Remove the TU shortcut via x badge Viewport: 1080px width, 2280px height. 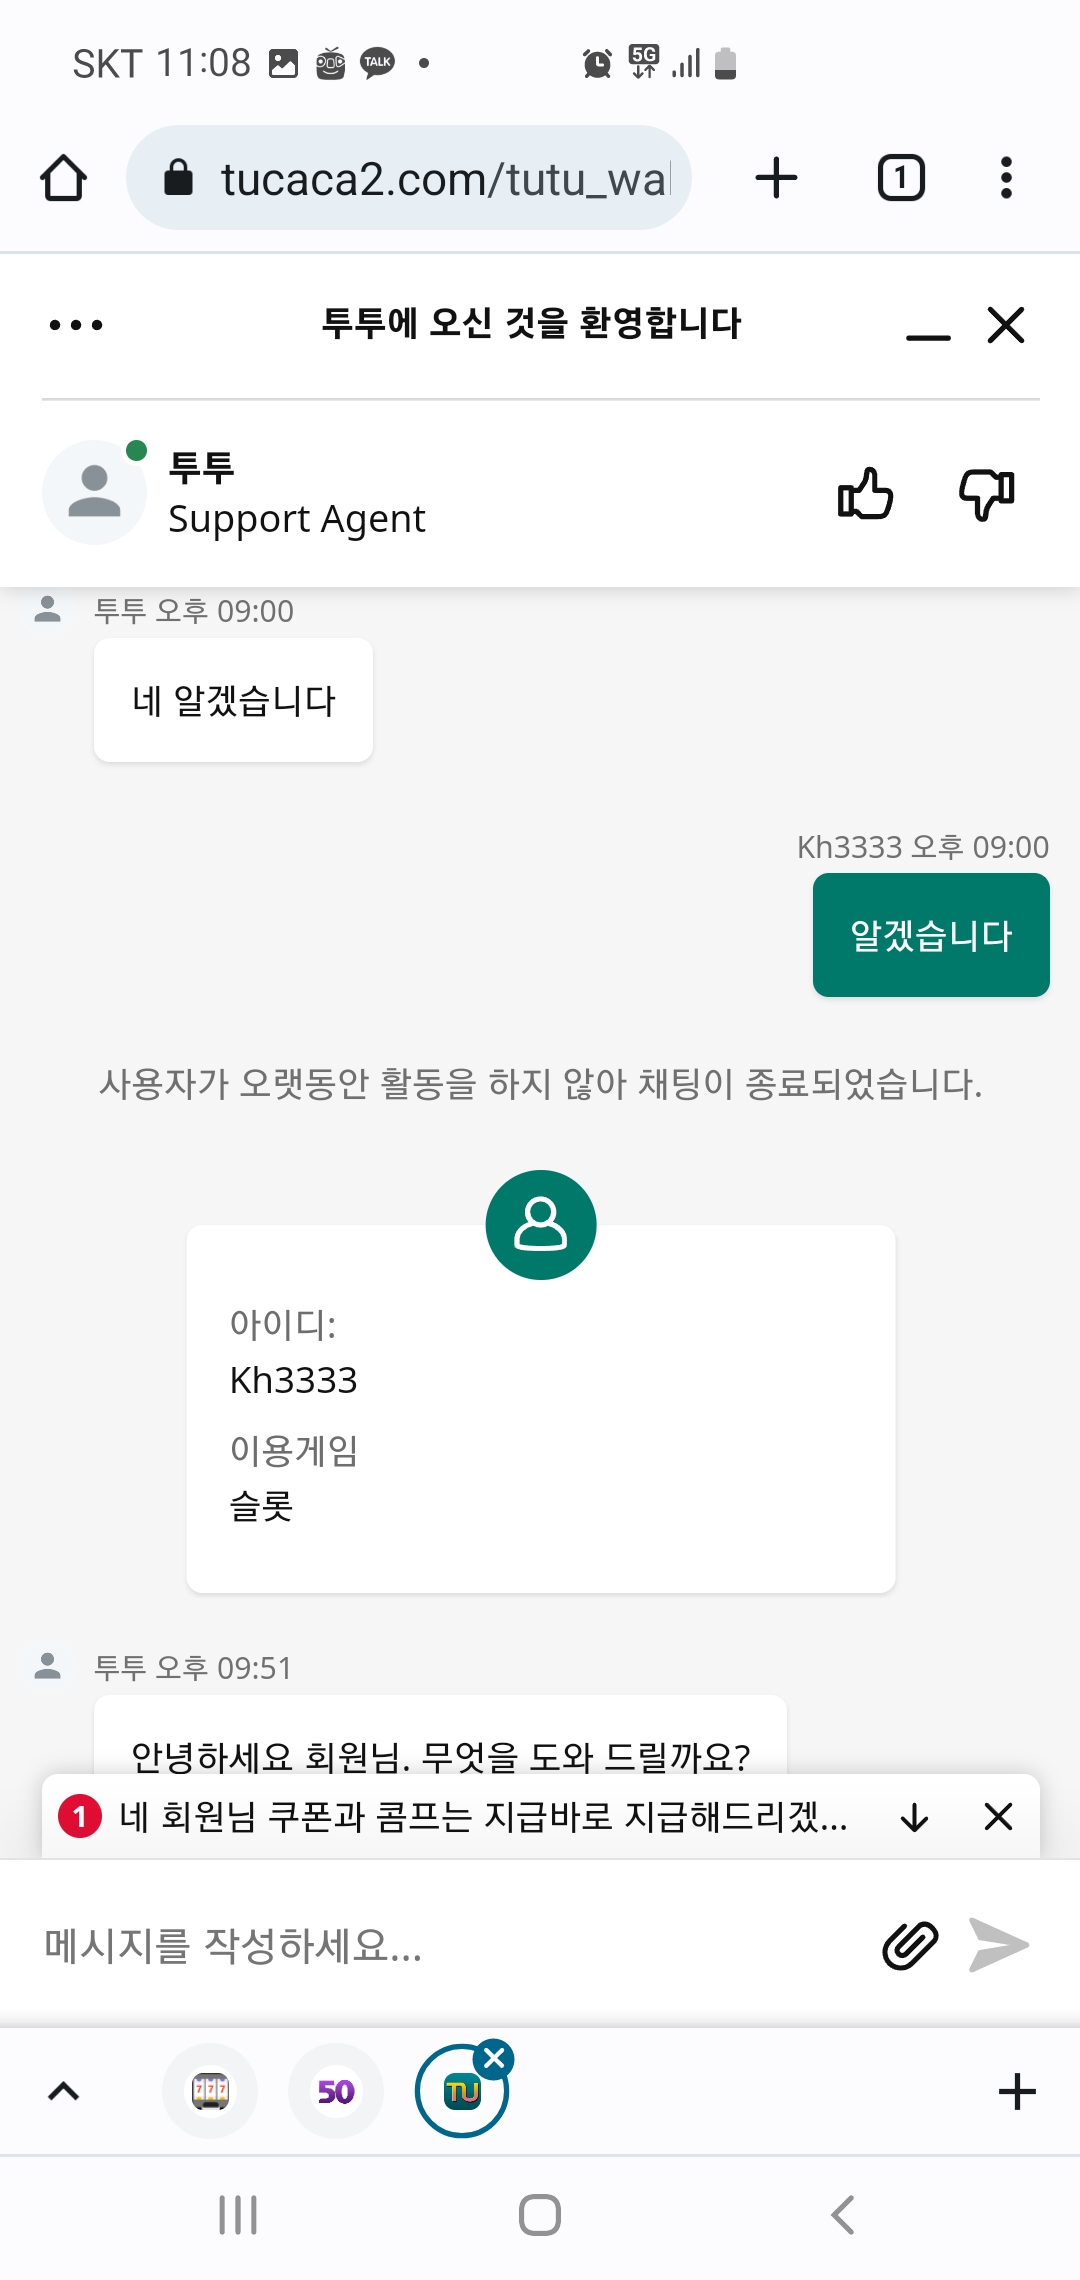494,2058
